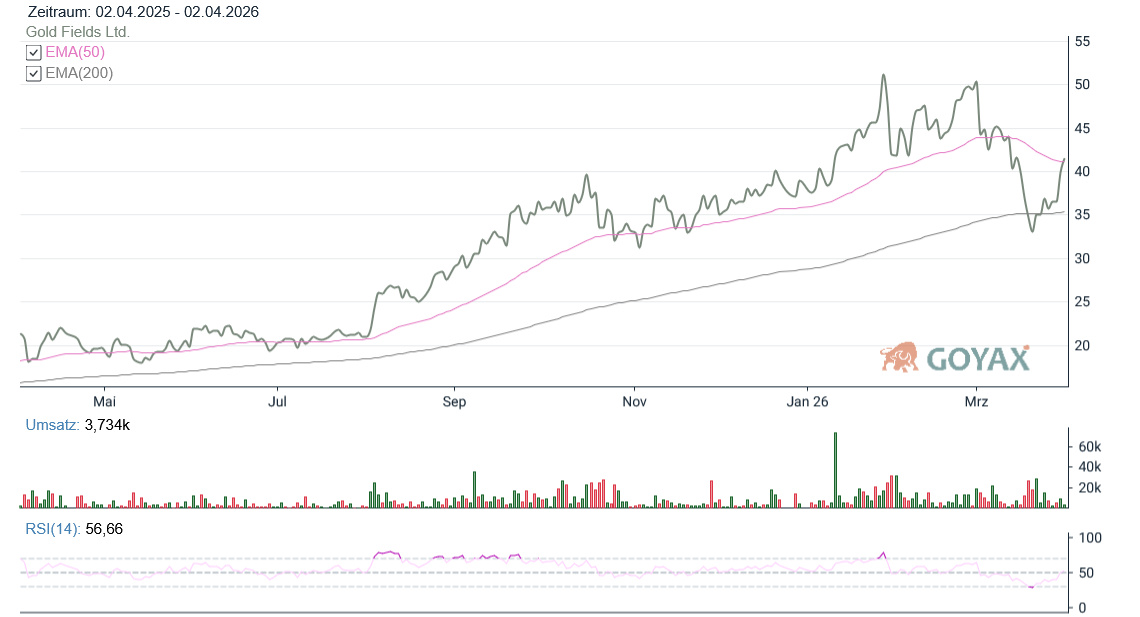Click the 55 label on the price axis
The image size is (1140, 617).
[x=1082, y=41]
